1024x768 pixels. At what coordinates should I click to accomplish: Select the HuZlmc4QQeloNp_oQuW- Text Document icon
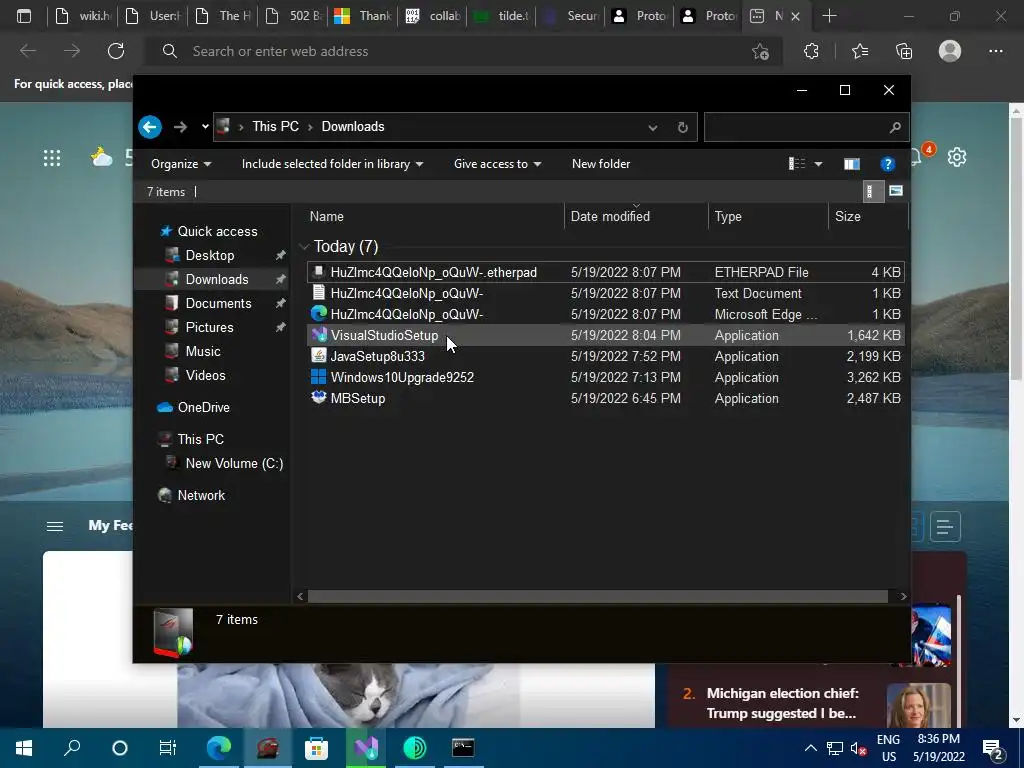(319, 293)
